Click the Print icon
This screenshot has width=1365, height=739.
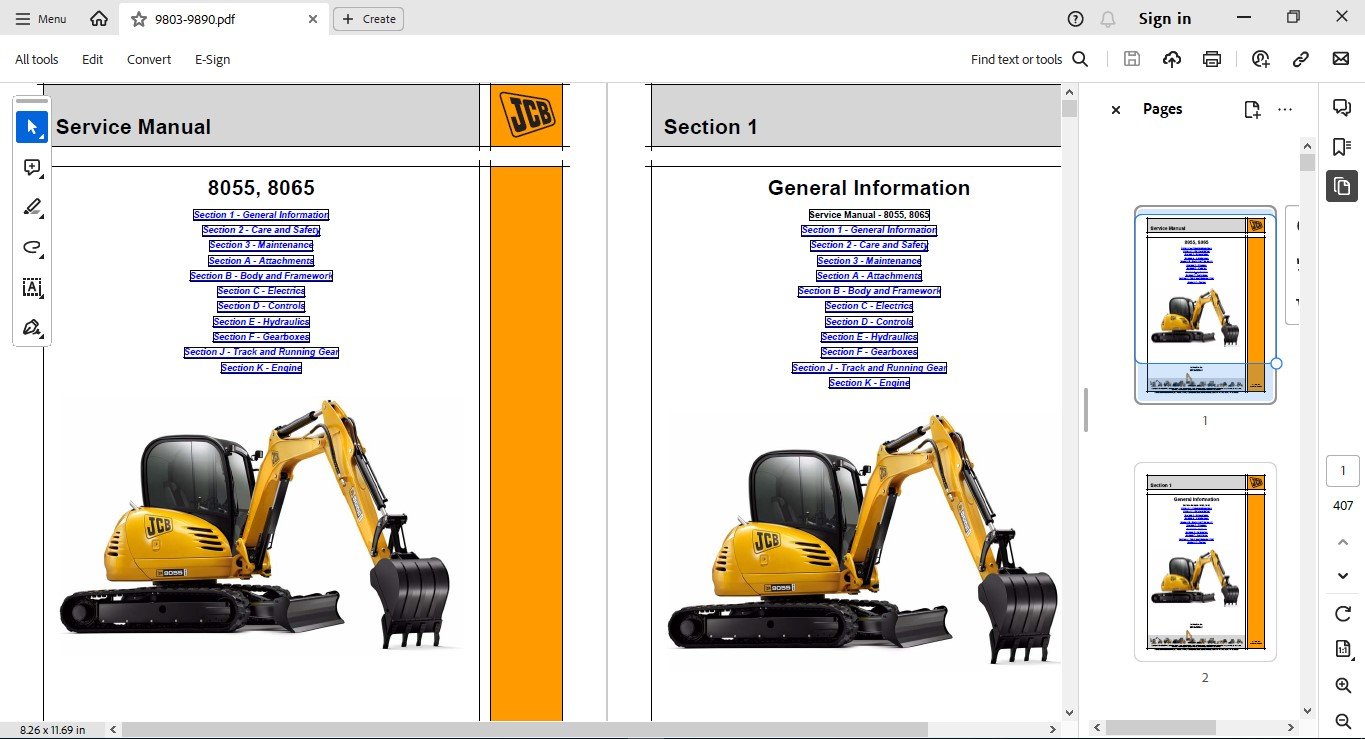[x=1212, y=59]
